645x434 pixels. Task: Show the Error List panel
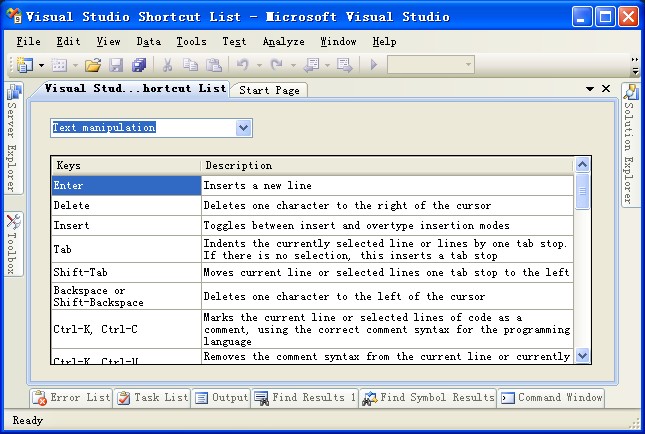point(71,397)
